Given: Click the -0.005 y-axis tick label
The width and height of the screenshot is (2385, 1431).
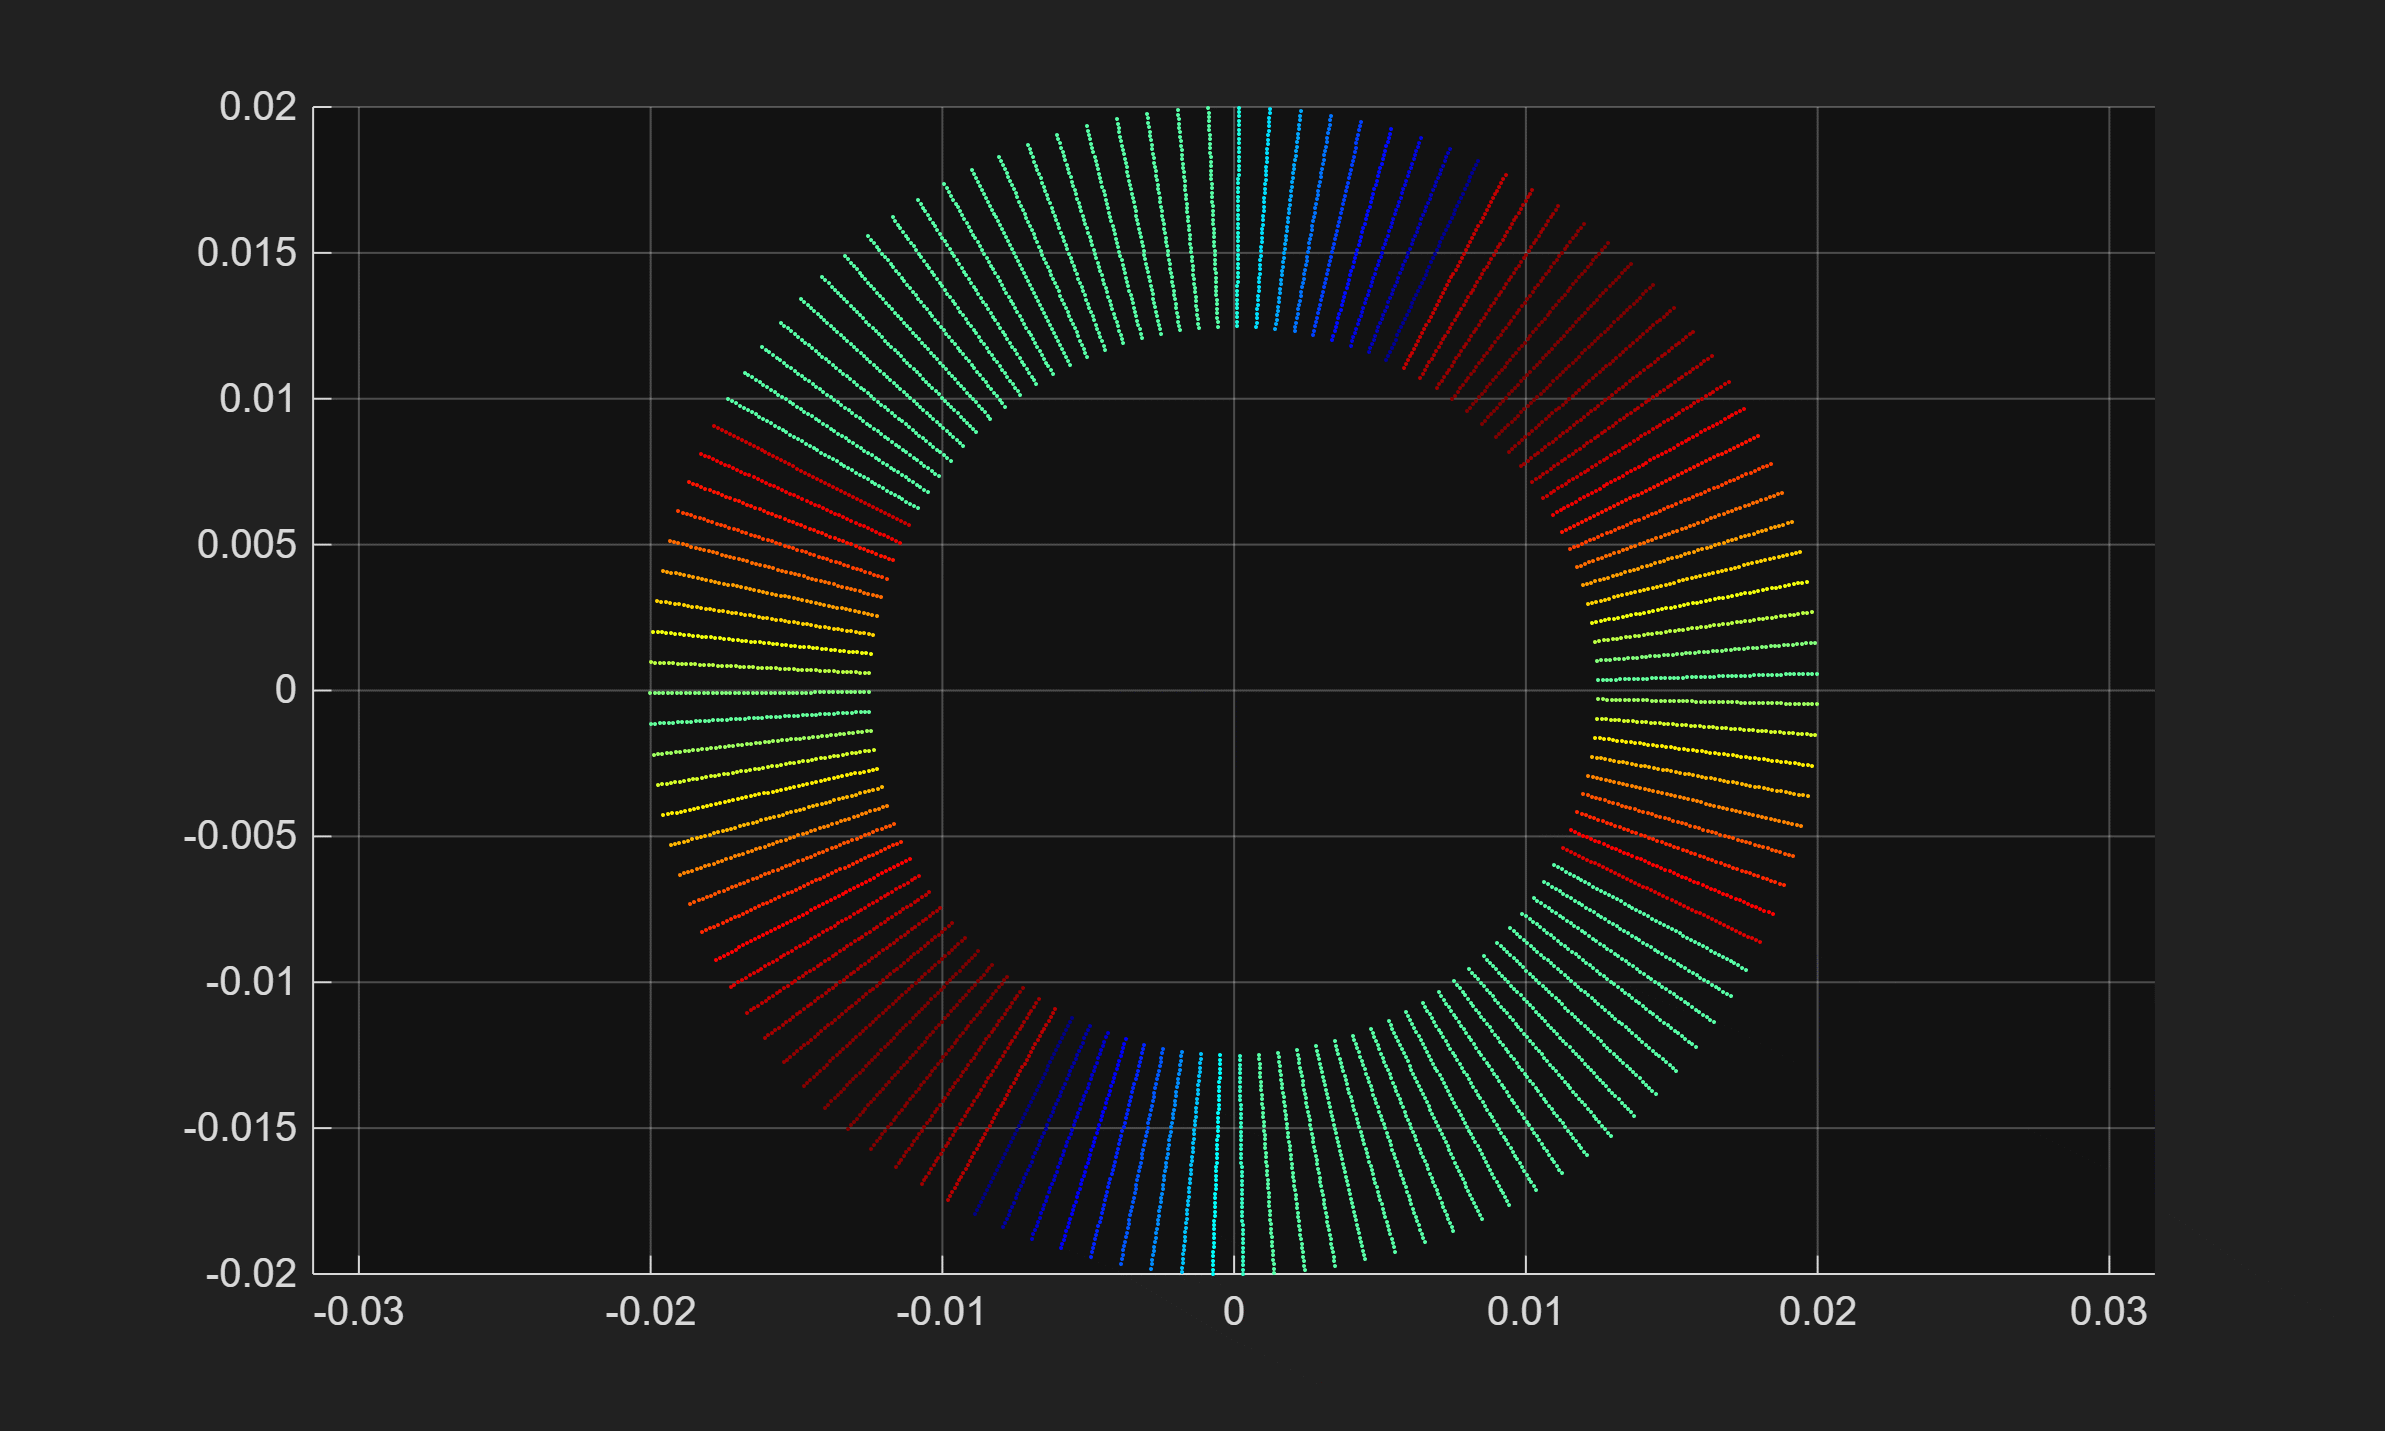Looking at the screenshot, I should point(240,836).
